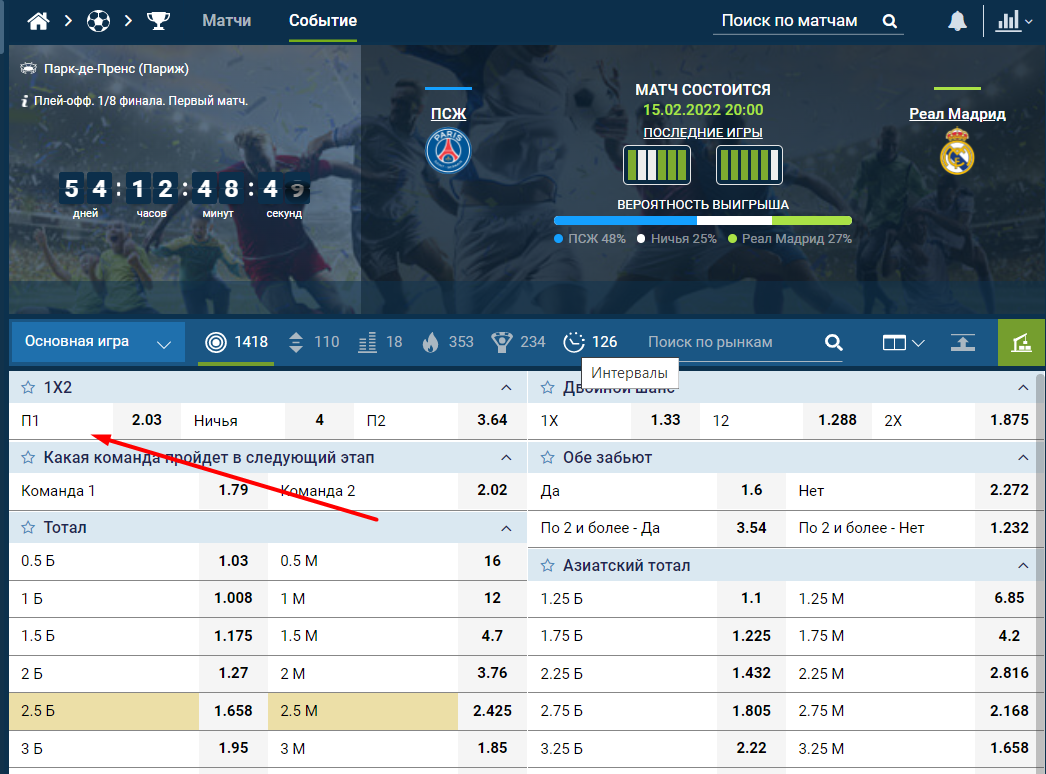The height and width of the screenshot is (774, 1046).
Task: Click the market search magnifier icon
Action: (834, 342)
